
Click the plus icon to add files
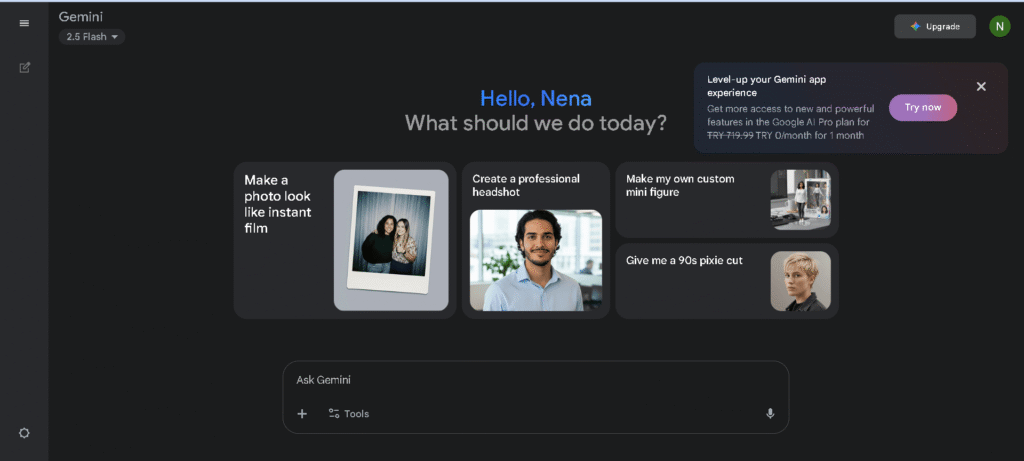click(302, 414)
